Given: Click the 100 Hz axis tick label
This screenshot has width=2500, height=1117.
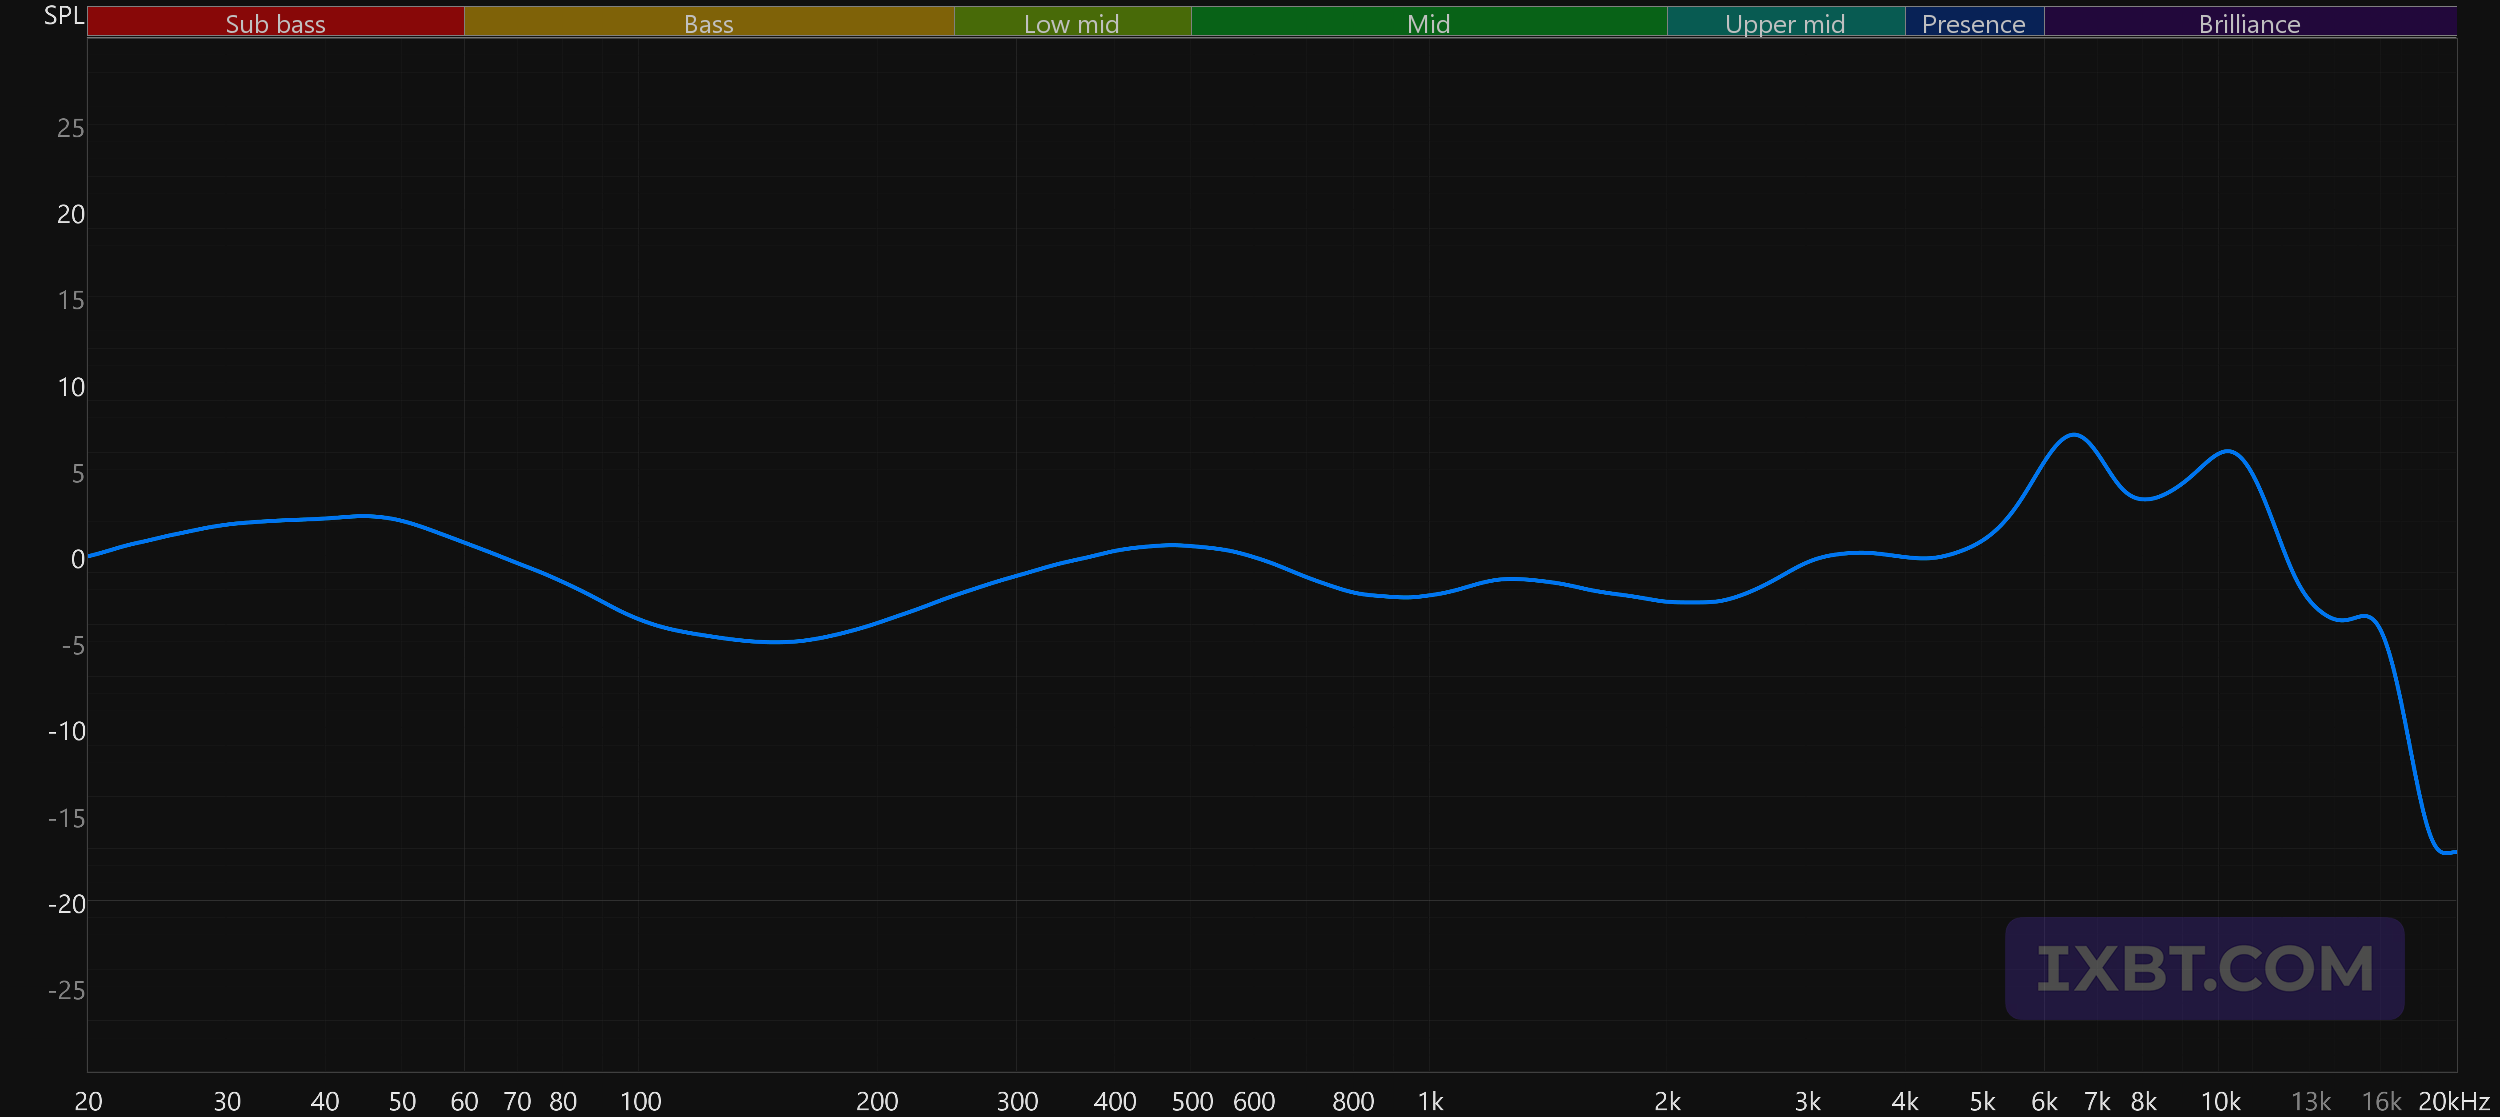Looking at the screenshot, I should point(640,1102).
